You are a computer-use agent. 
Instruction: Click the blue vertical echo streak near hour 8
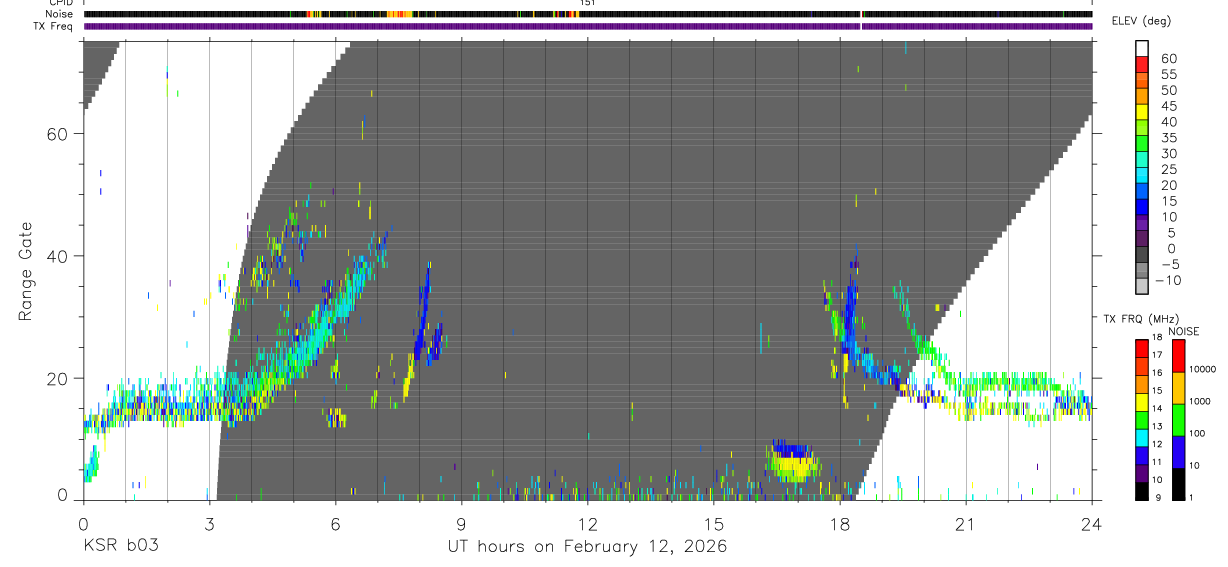coord(425,314)
